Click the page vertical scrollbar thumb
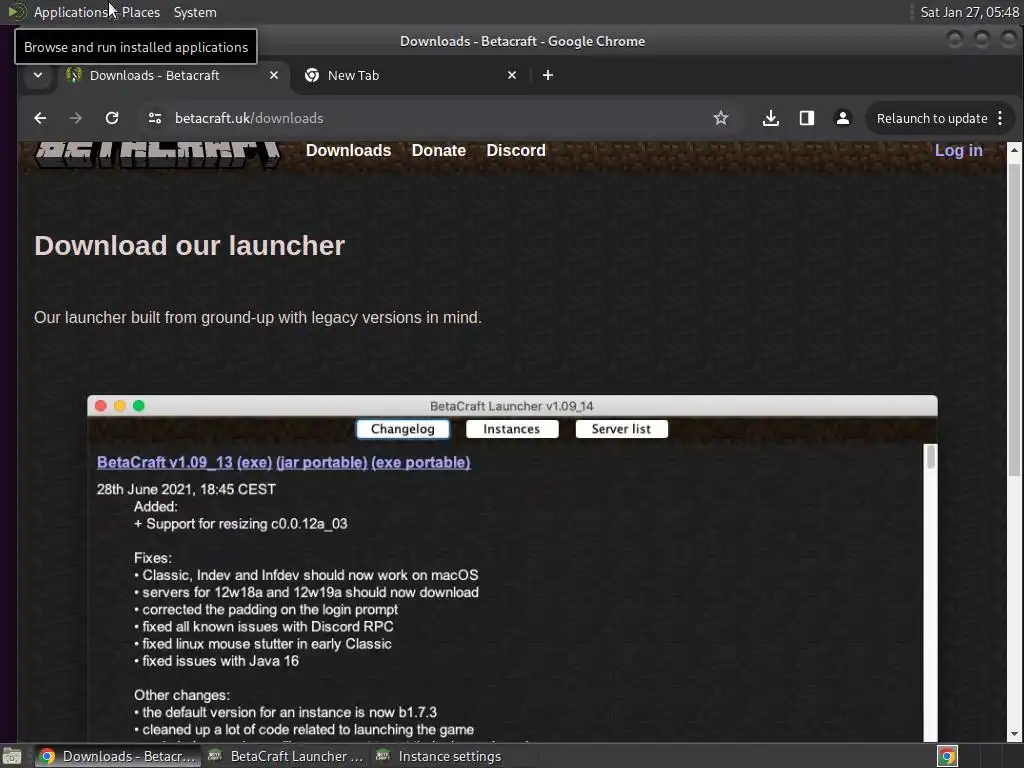Viewport: 1024px width, 768px height. [x=1014, y=320]
